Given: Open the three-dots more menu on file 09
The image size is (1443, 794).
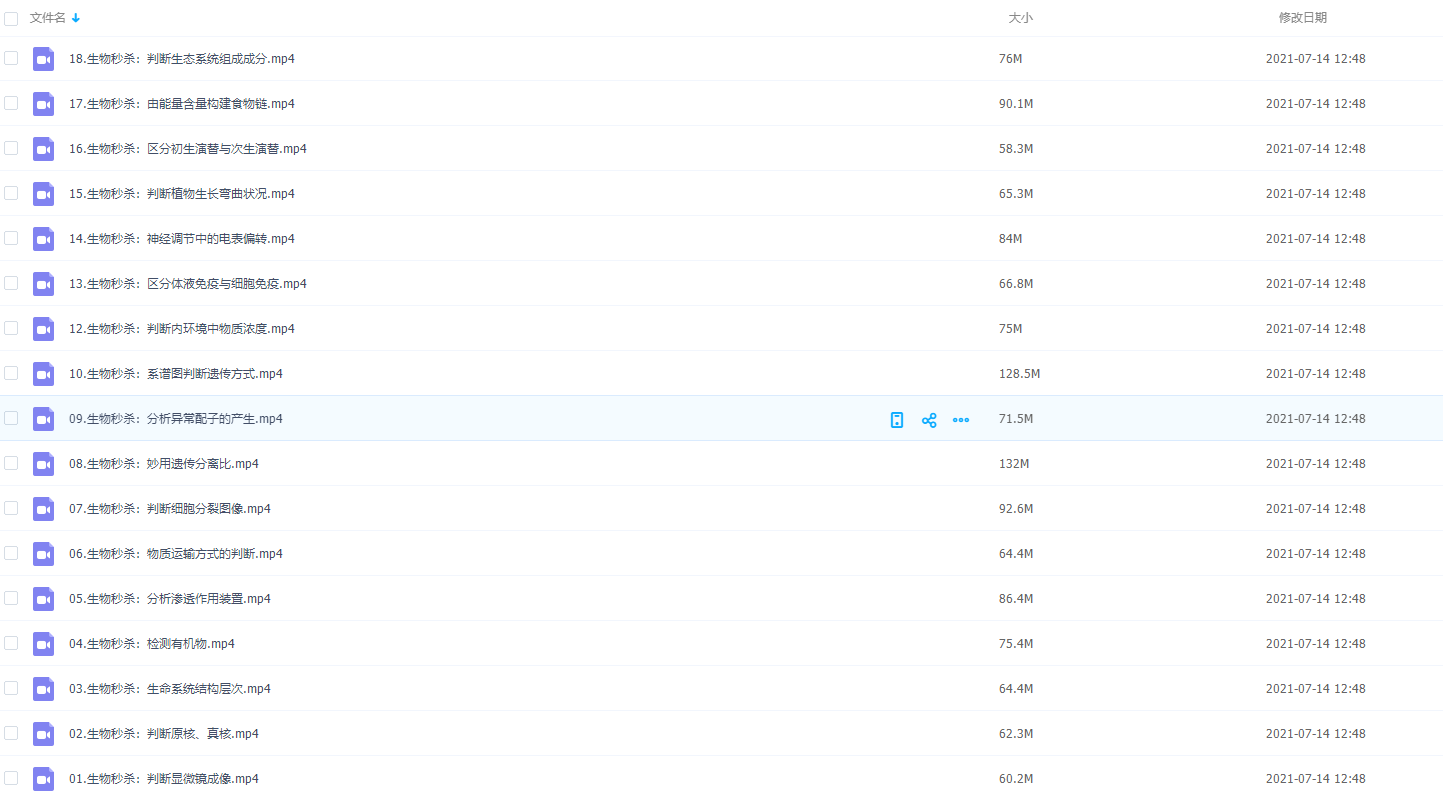Looking at the screenshot, I should 961,420.
